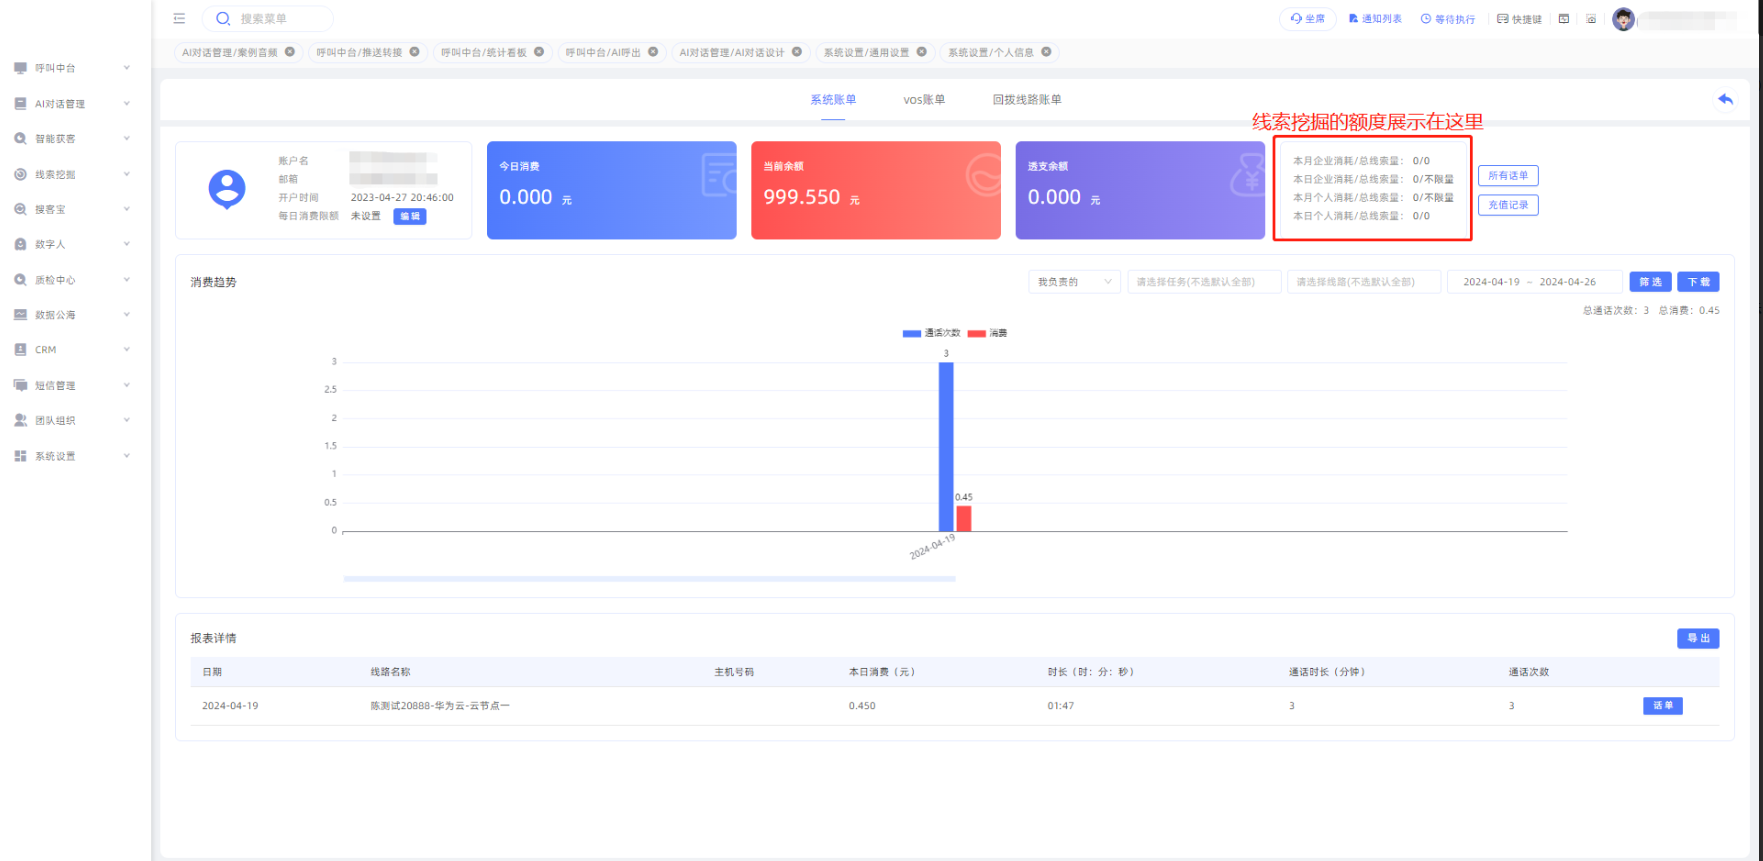The width and height of the screenshot is (1763, 861).
Task: Open the 请选择线路 line selector
Action: [1363, 282]
